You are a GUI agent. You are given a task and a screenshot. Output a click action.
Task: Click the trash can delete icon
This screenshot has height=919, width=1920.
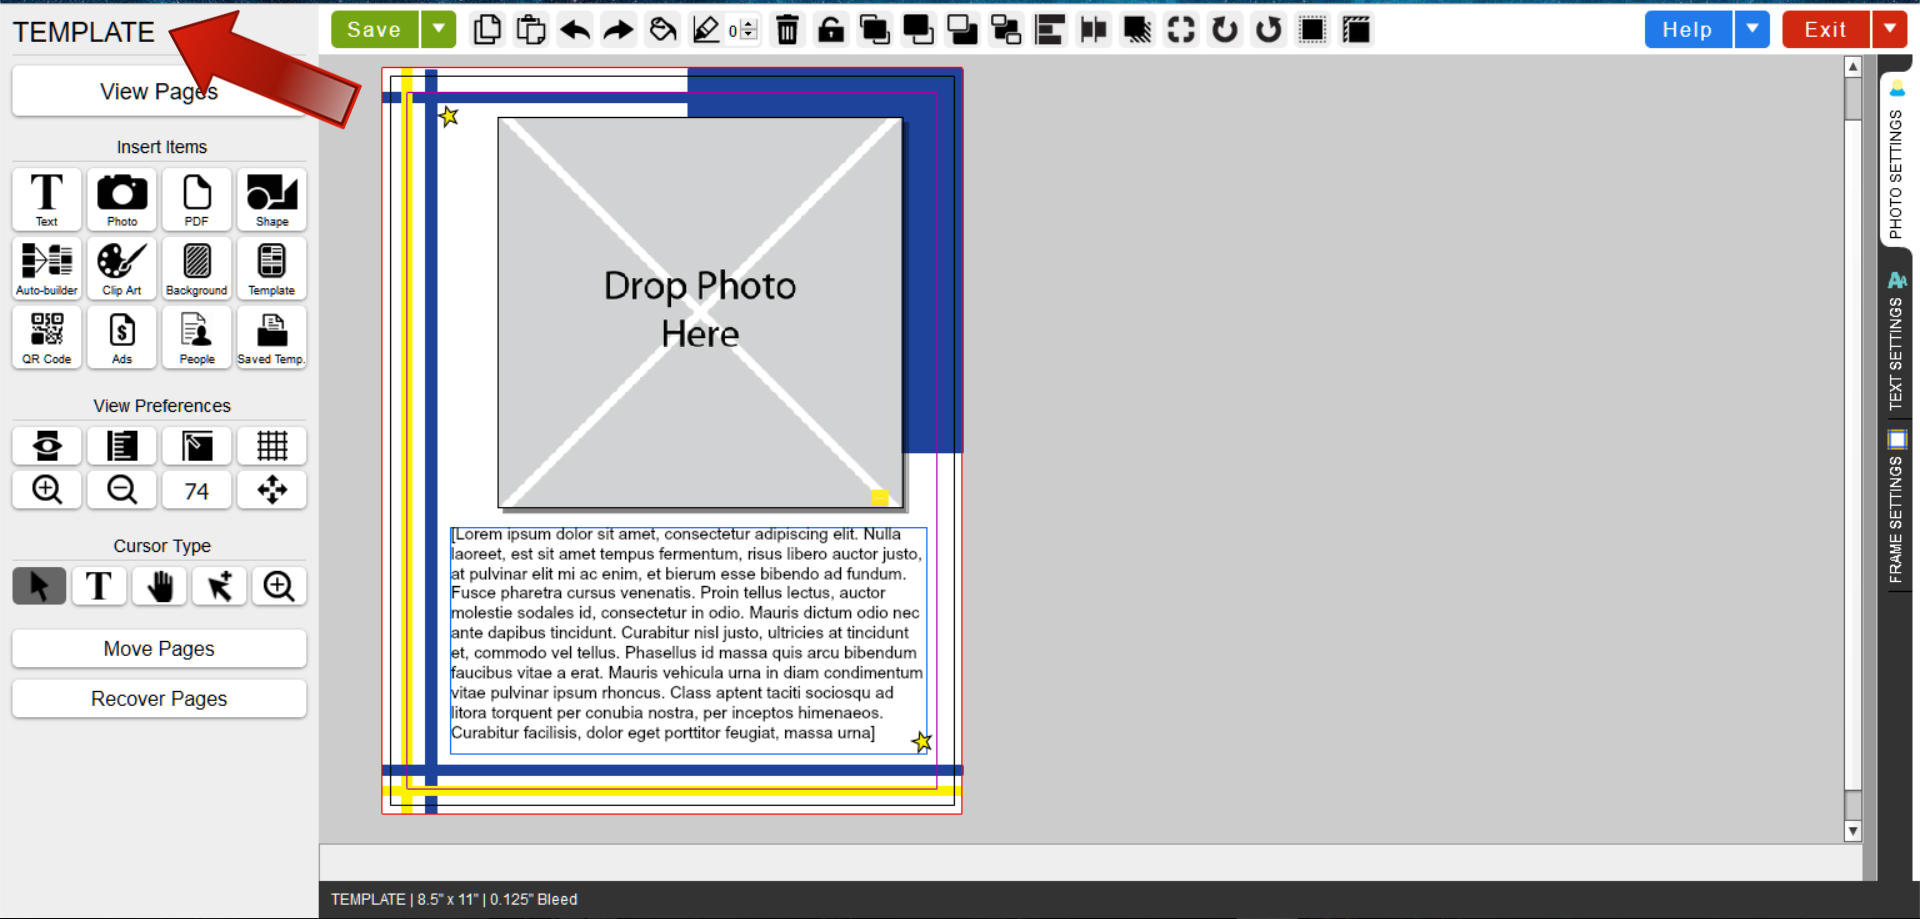(787, 30)
